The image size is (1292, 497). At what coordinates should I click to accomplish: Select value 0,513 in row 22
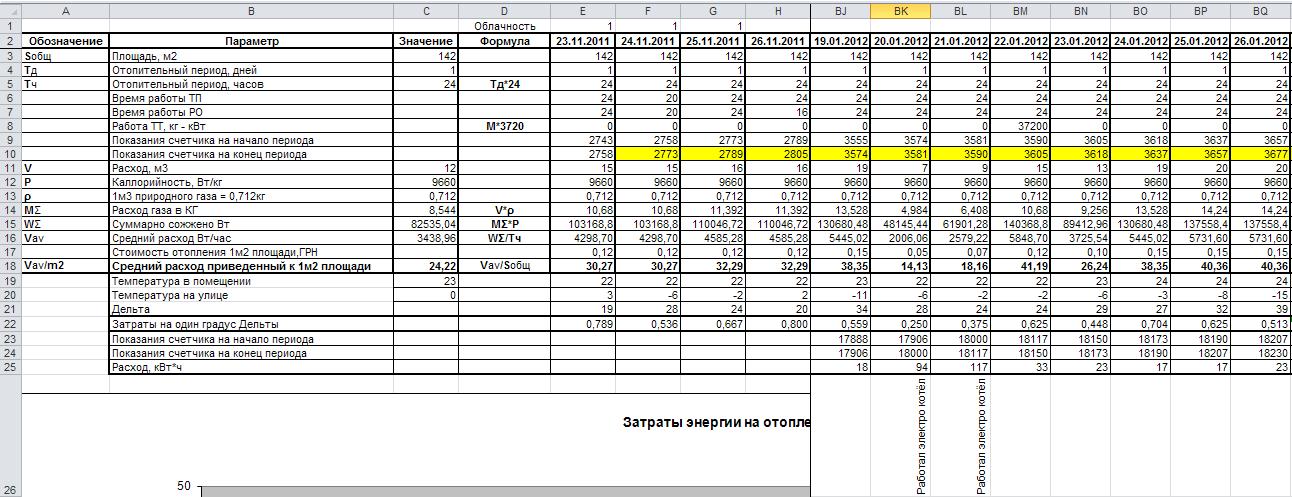tap(1260, 325)
